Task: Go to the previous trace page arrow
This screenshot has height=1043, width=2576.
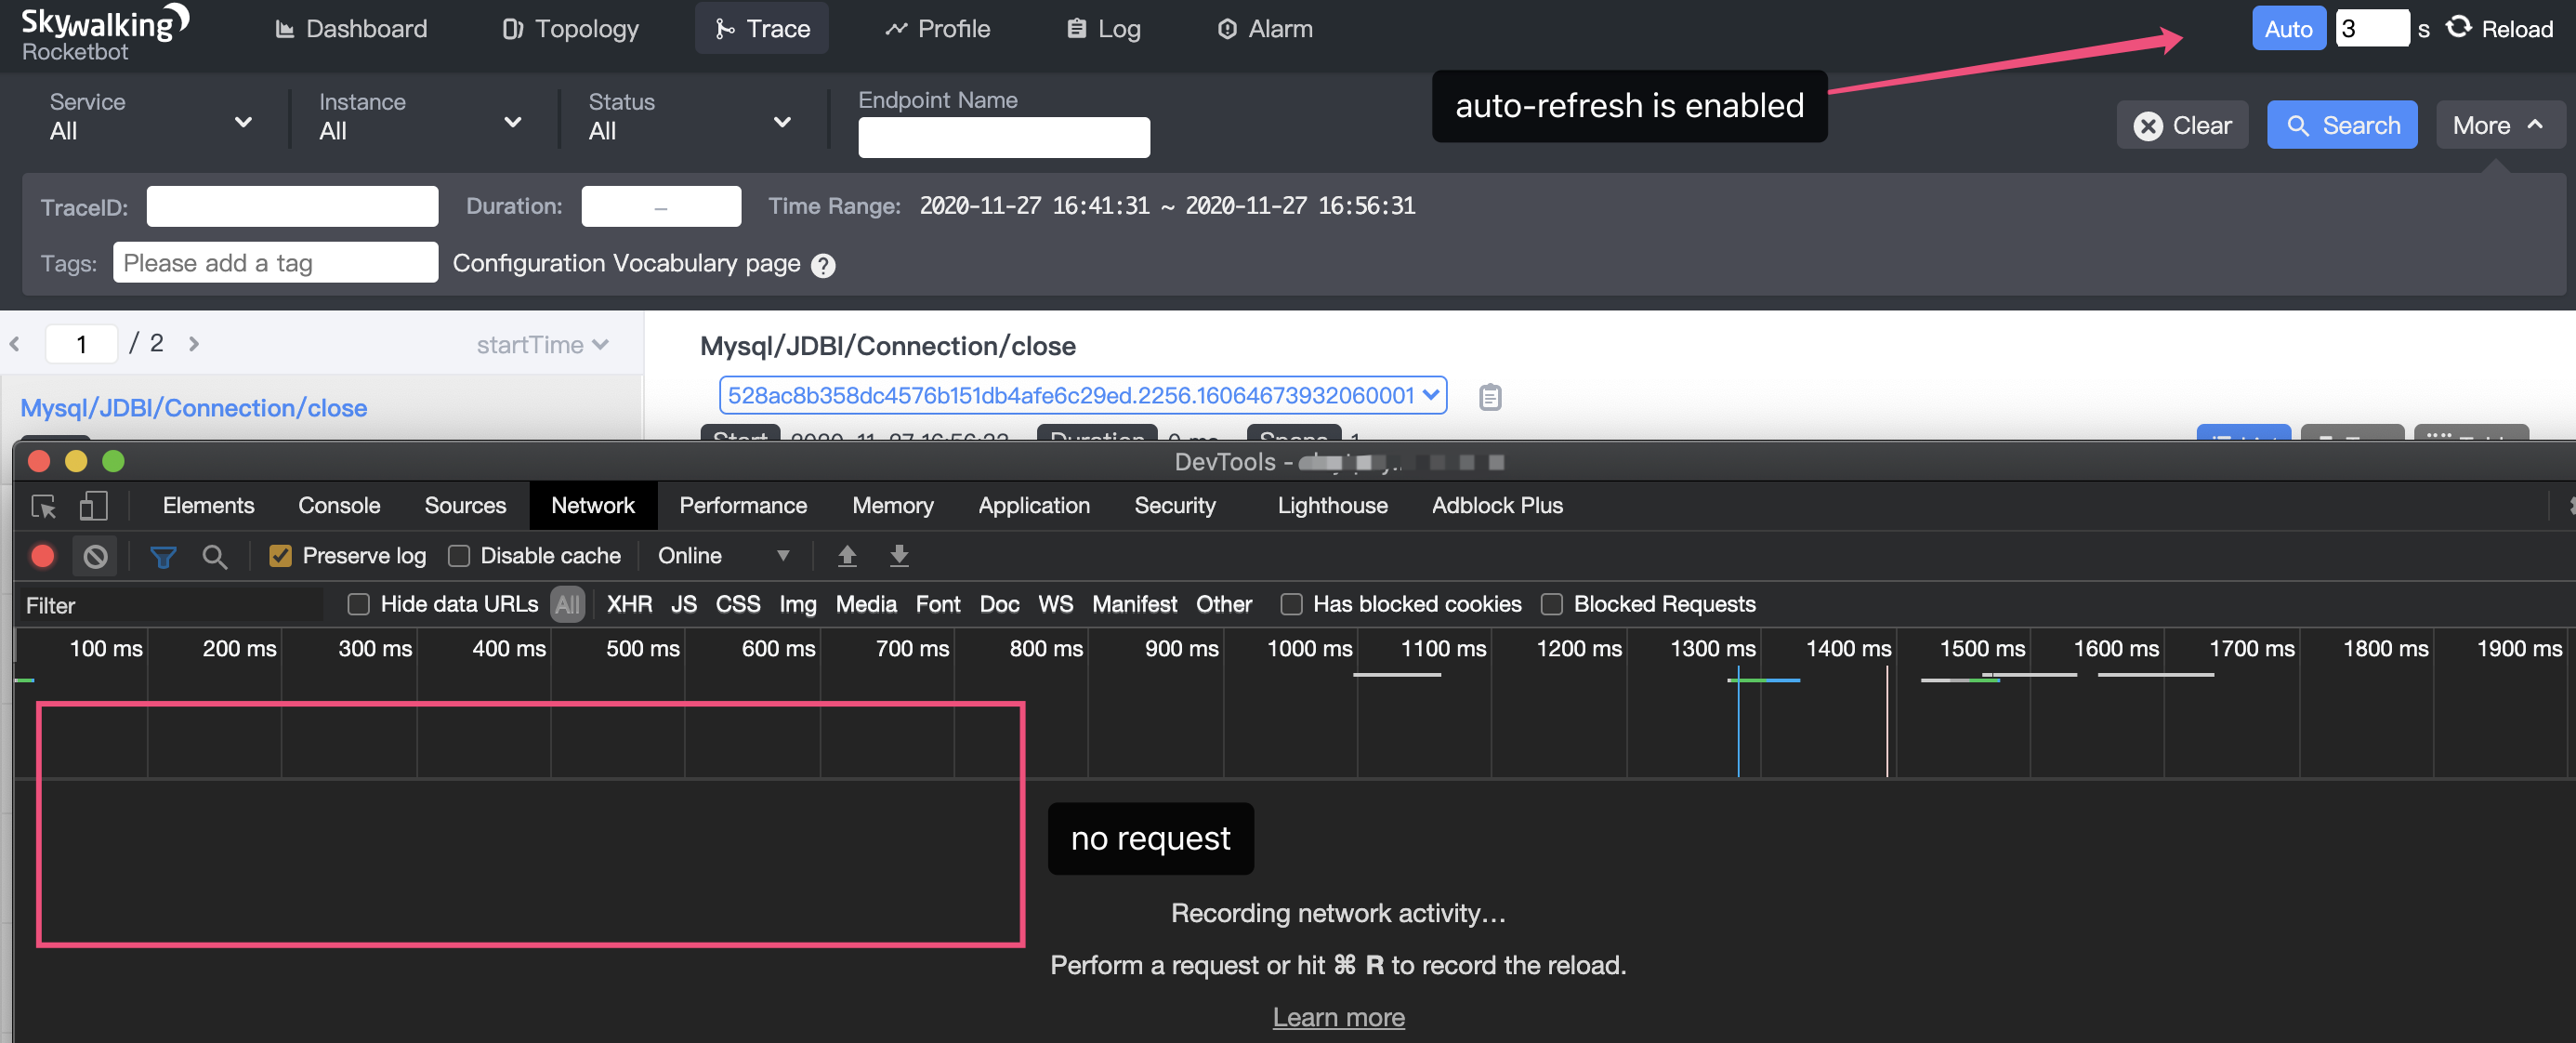Action: 15,344
